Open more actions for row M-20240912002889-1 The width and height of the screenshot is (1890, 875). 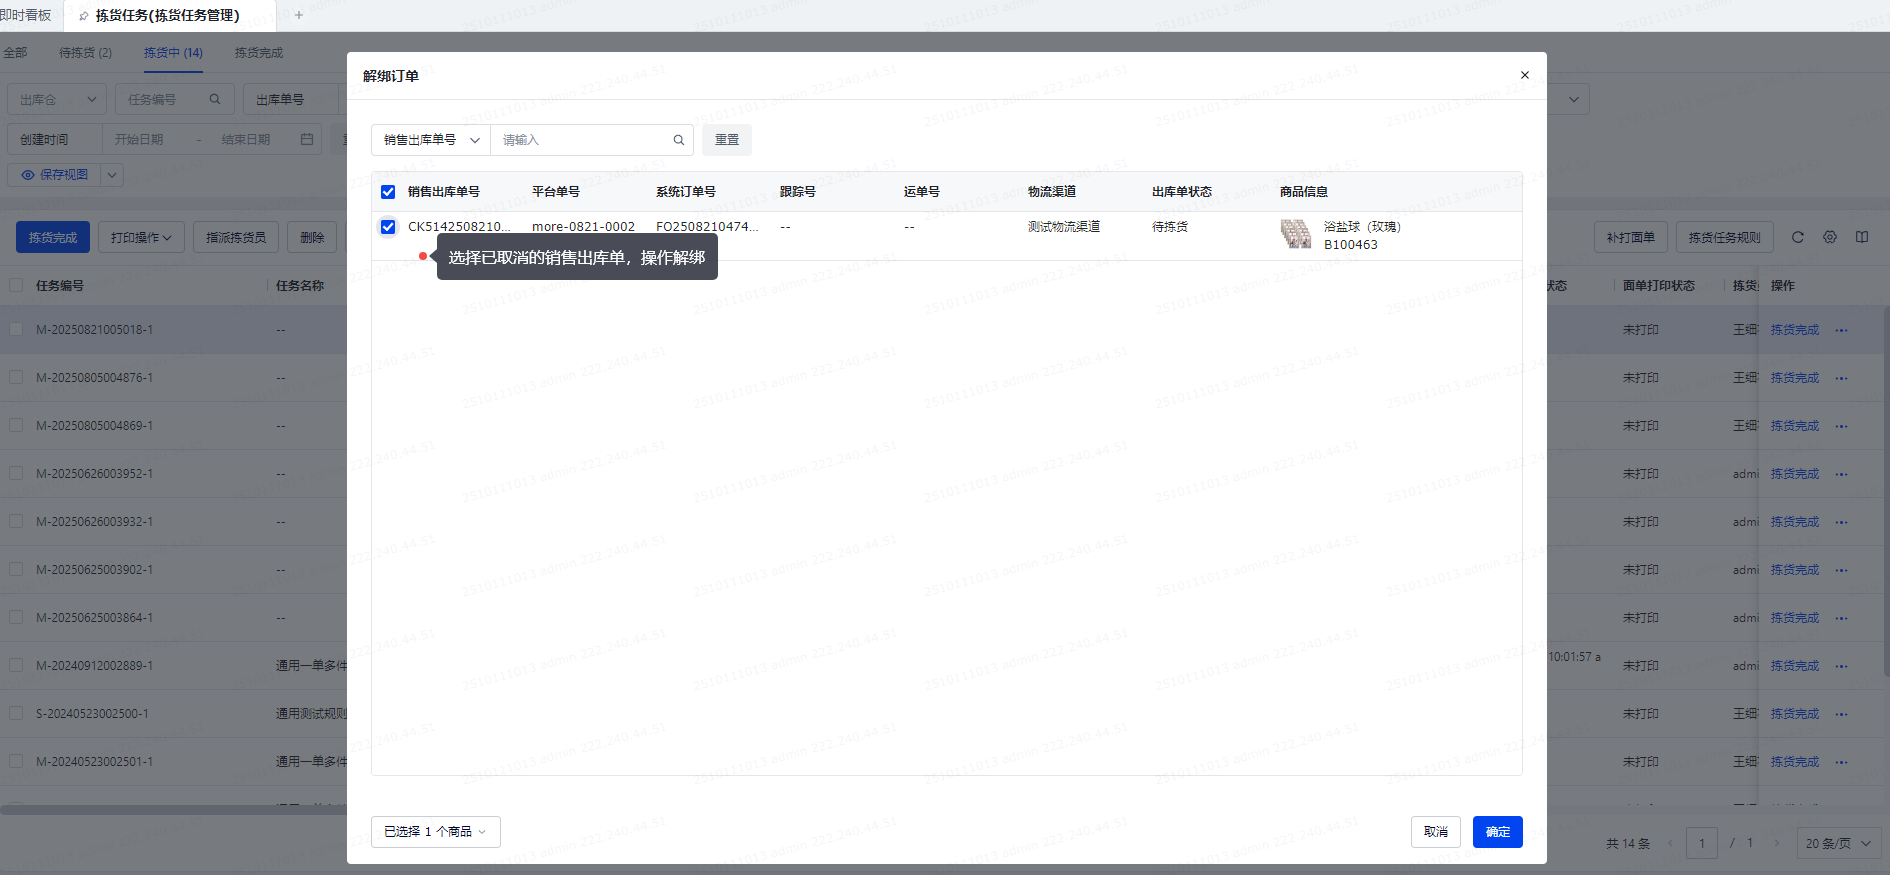pyautogui.click(x=1842, y=666)
